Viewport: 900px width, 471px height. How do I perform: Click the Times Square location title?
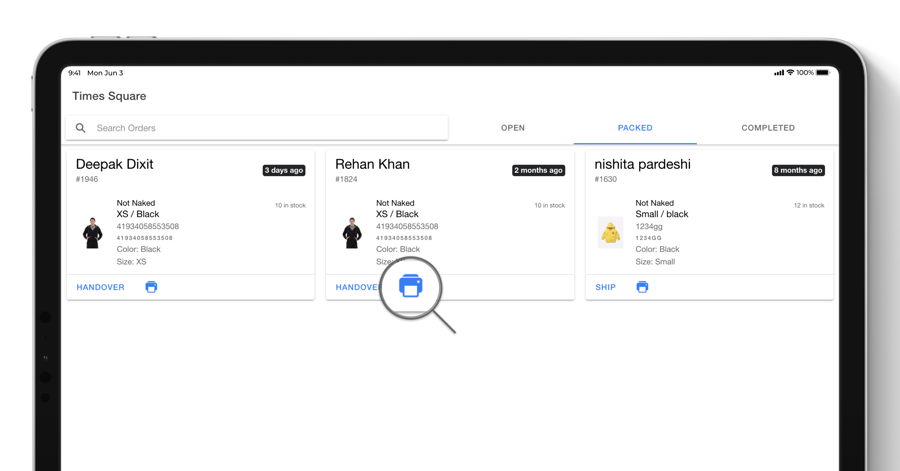coord(109,96)
